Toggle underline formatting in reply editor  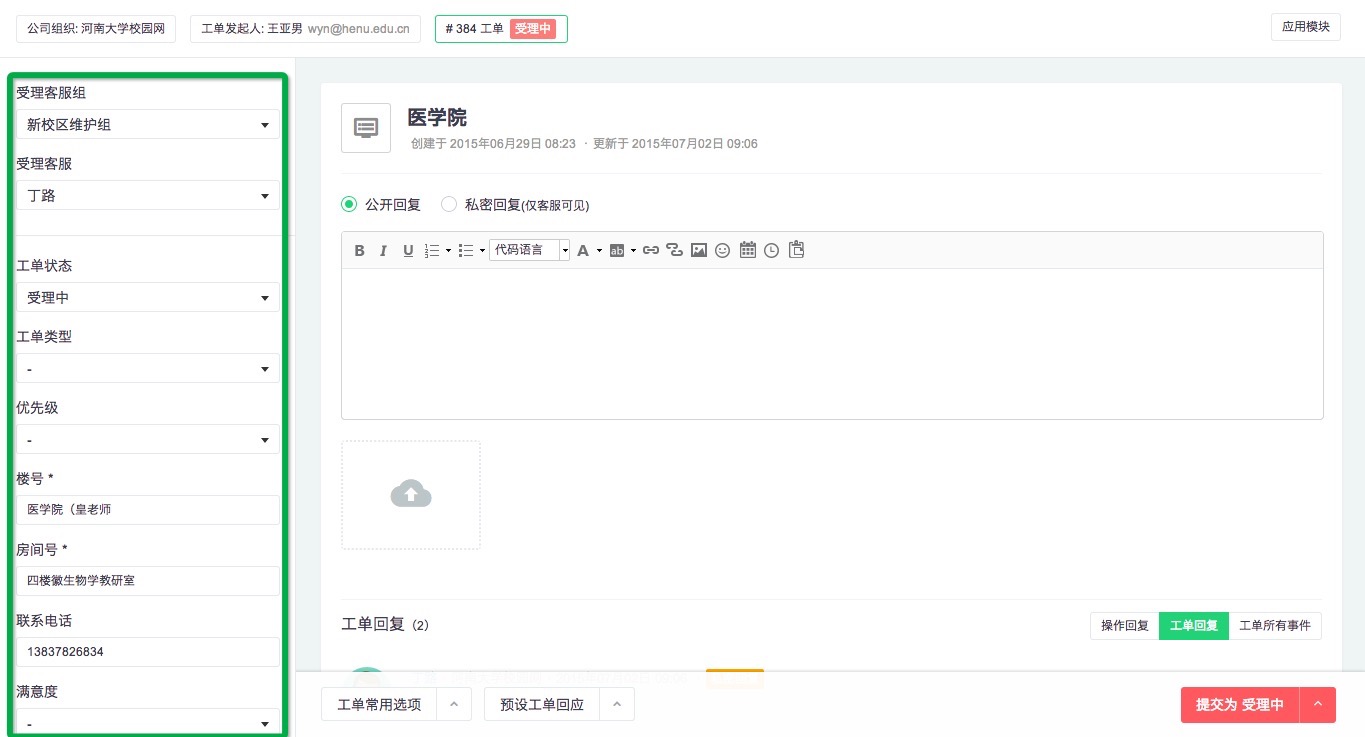(408, 251)
